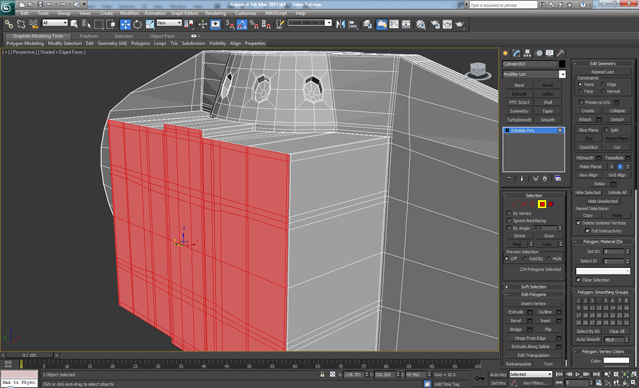Switch to the Modify command panel tab
Viewport: 639px width, 388px height.
tap(517, 53)
